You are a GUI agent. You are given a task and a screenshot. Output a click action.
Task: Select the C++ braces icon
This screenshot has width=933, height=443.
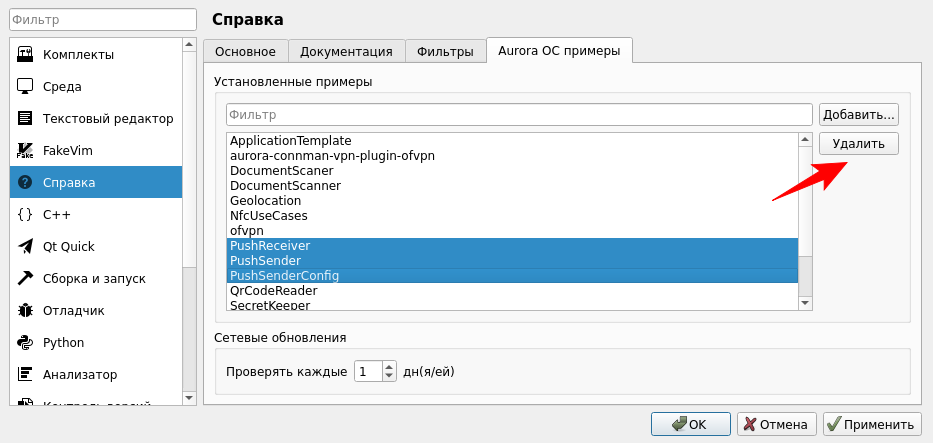(26, 214)
